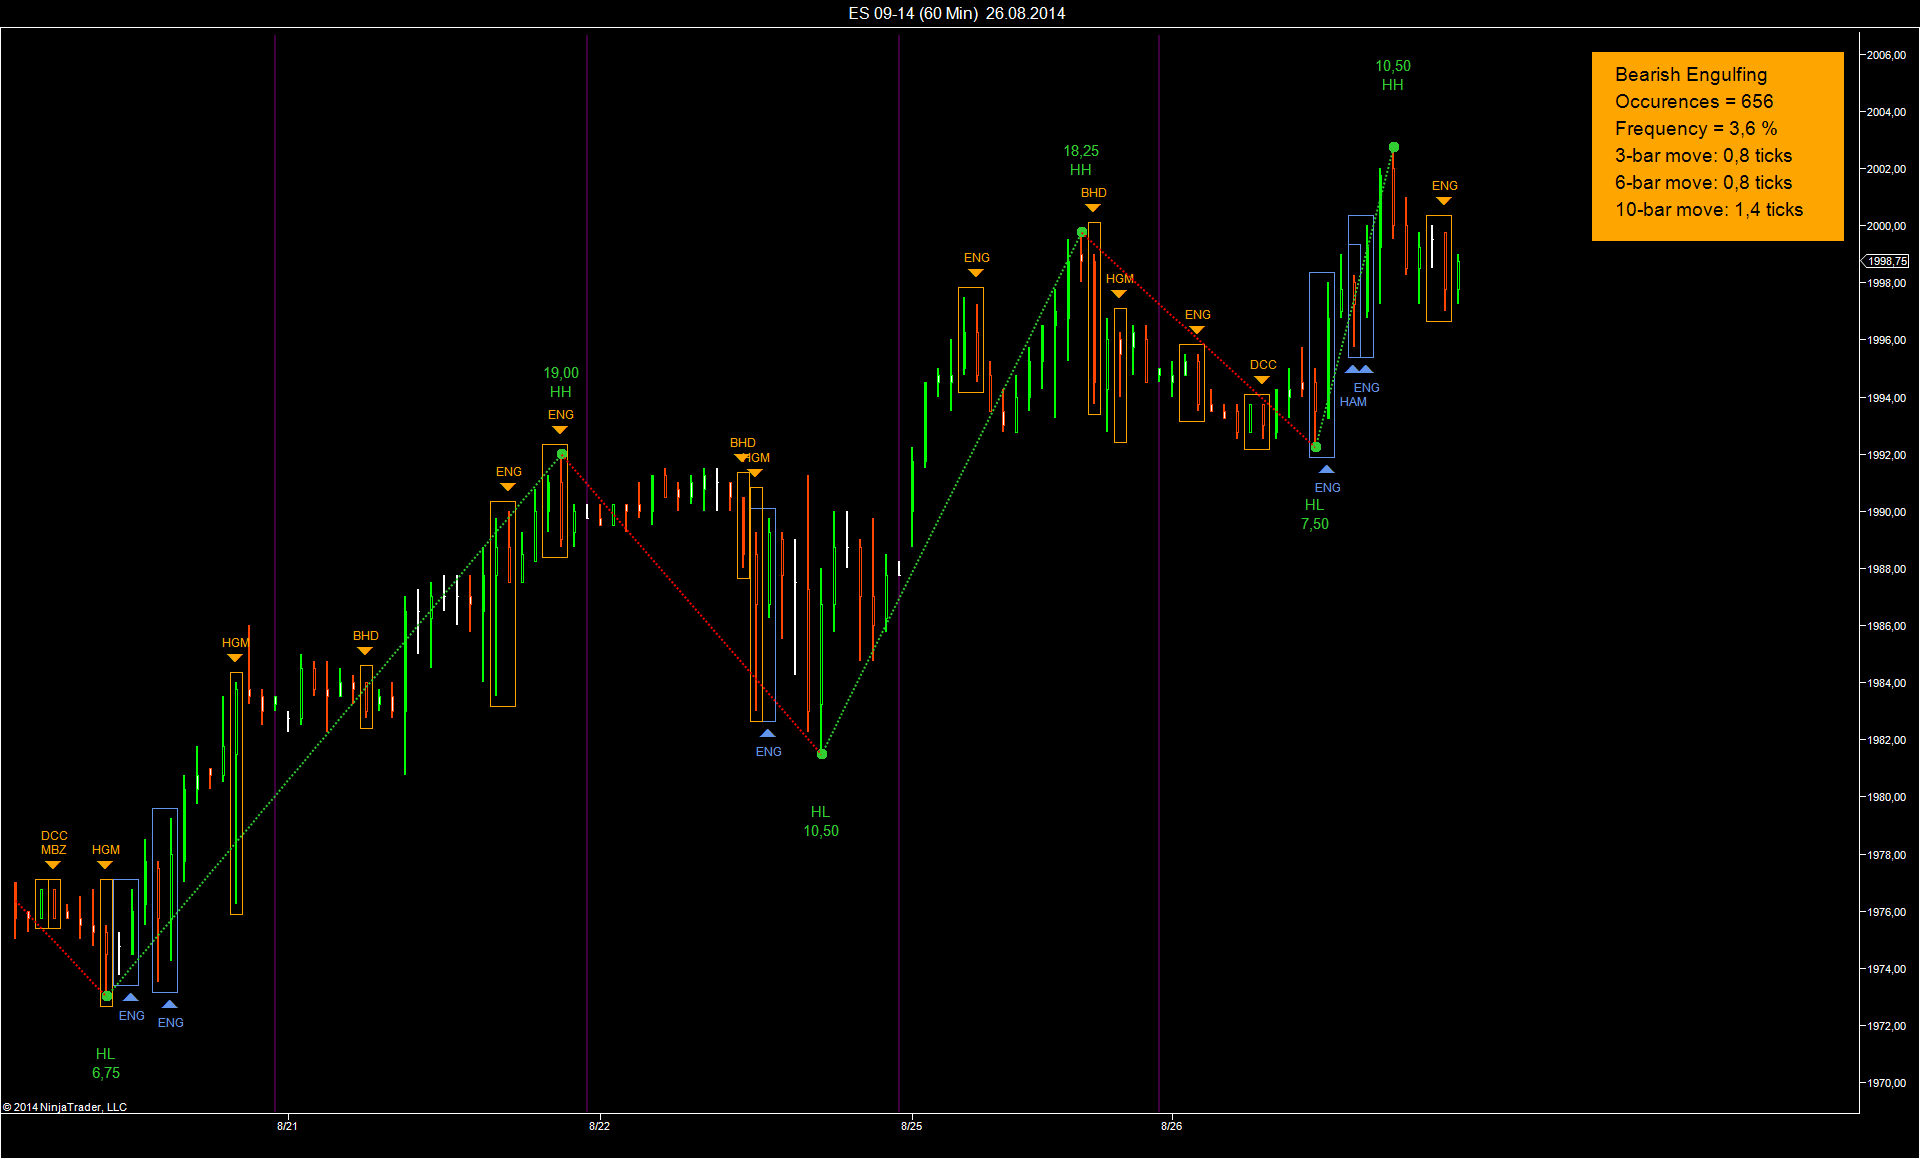Click the 2000,00 label on price axis
The width and height of the screenshot is (1920, 1159).
[1886, 226]
